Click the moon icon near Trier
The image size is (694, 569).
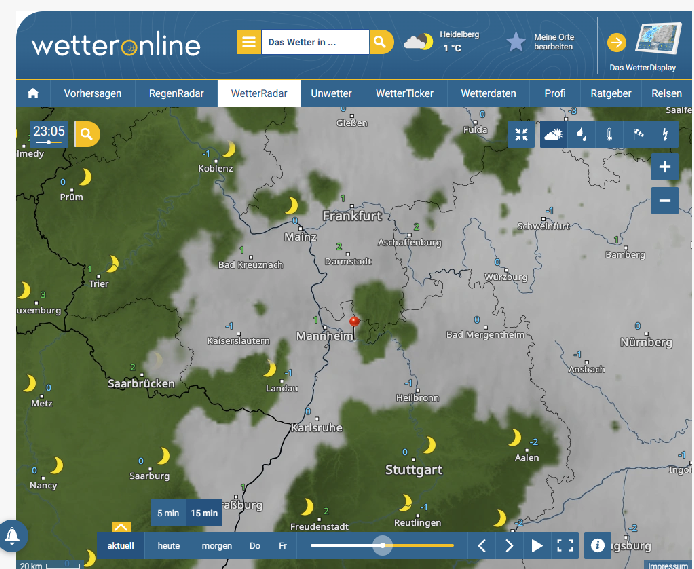pyautogui.click(x=113, y=264)
